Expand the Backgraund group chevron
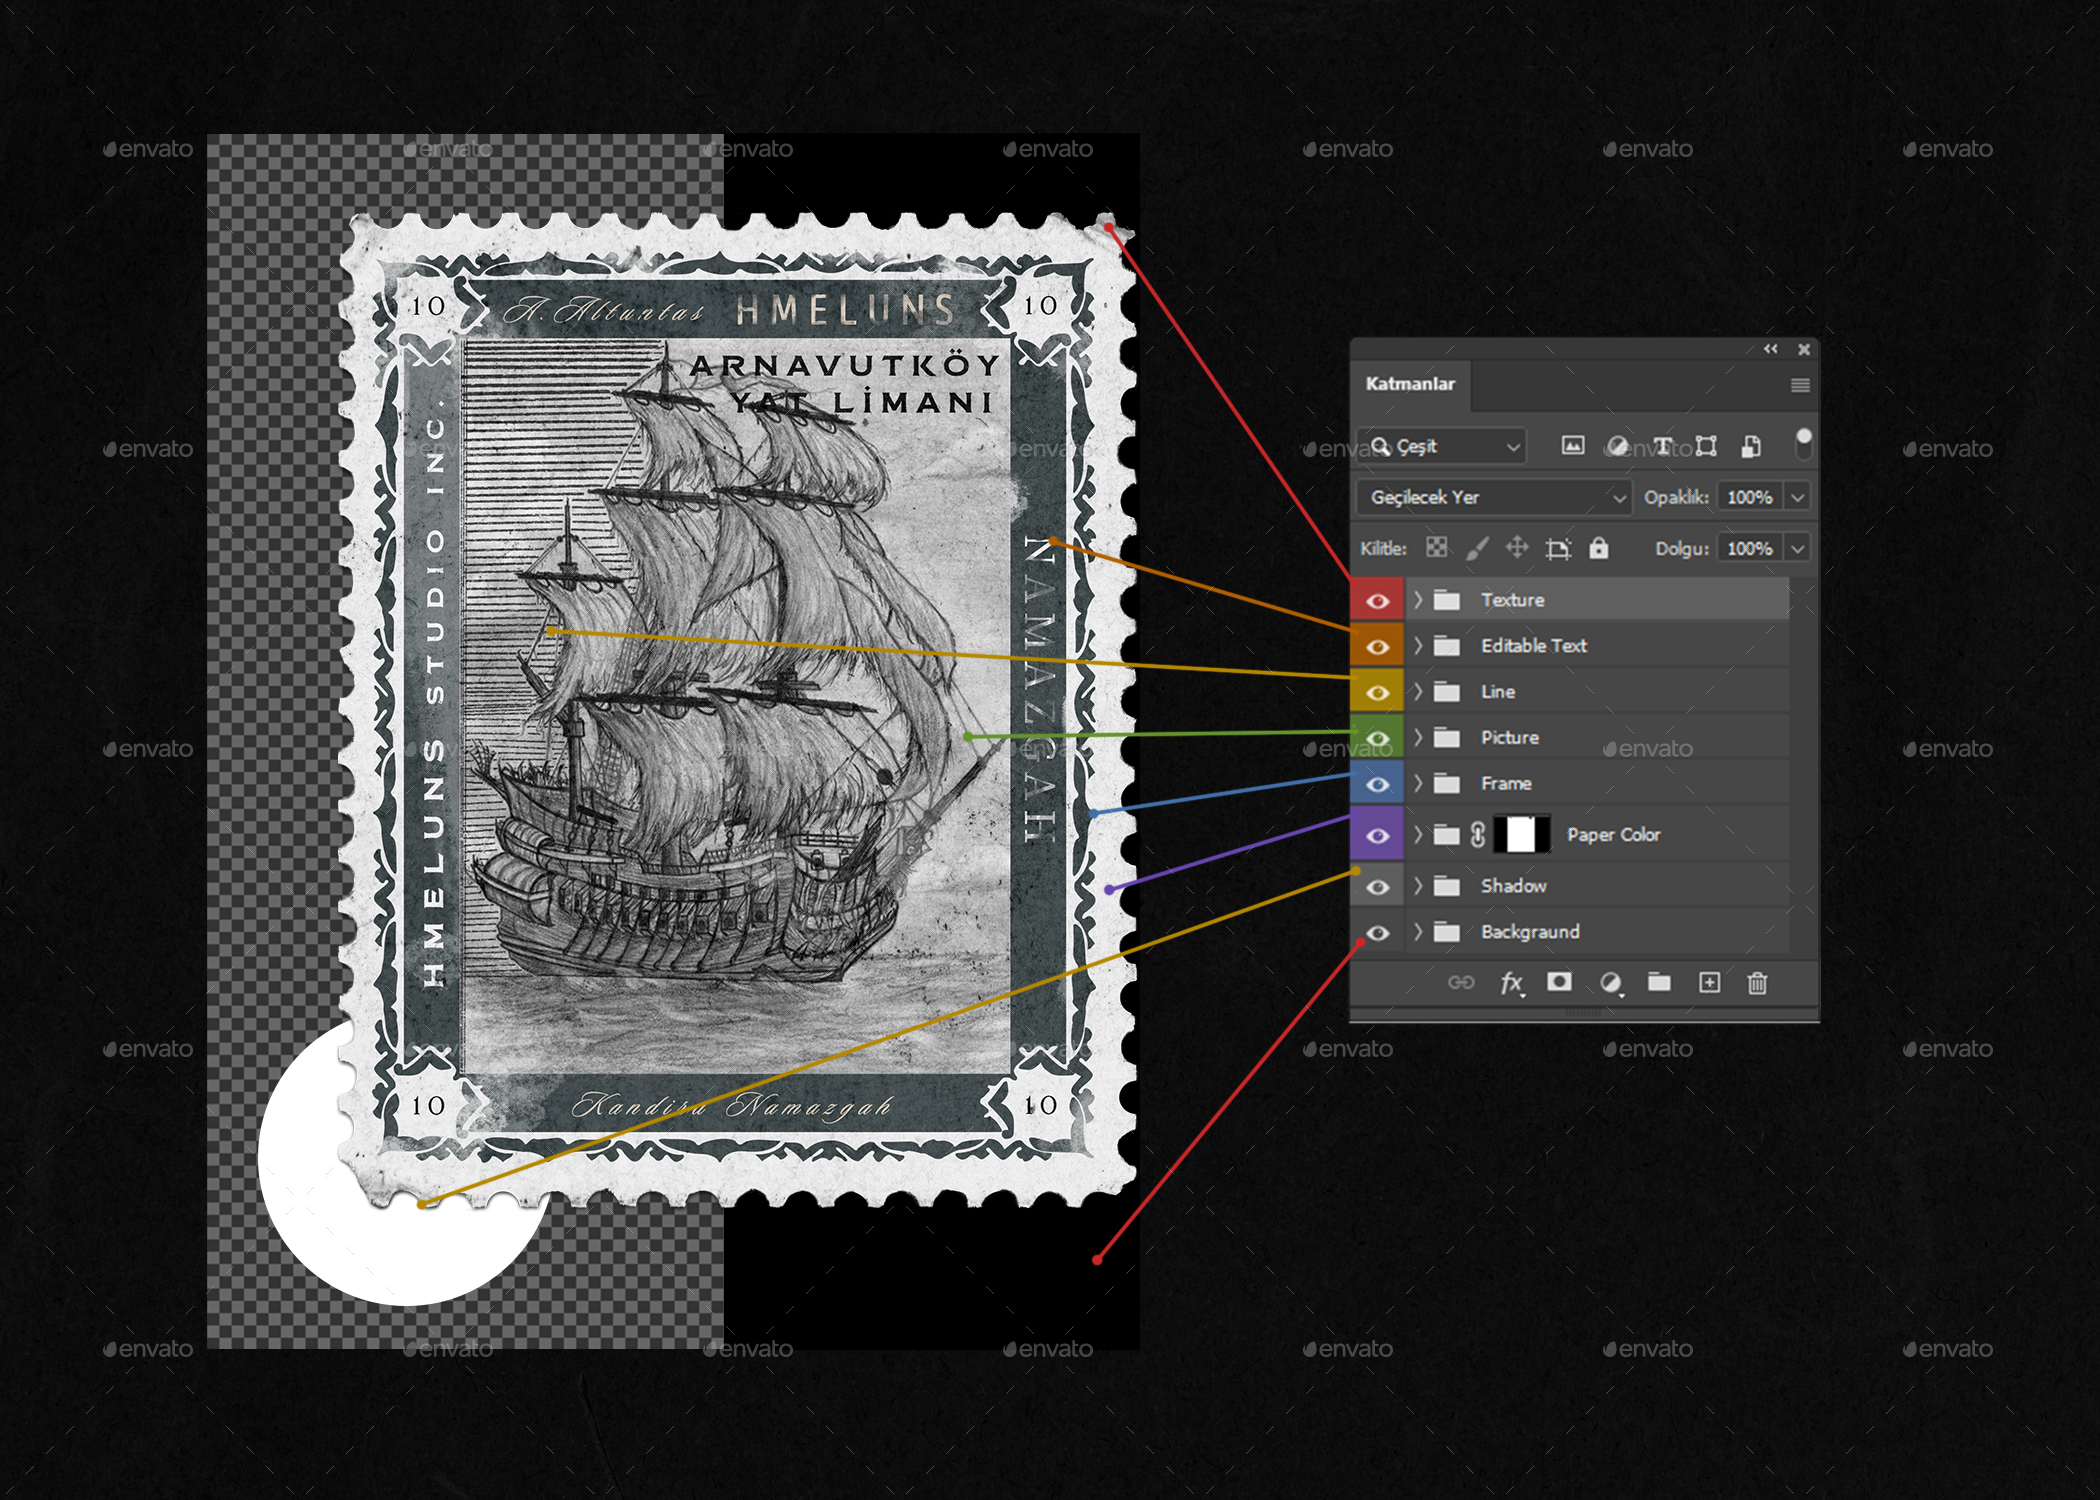Screen dimensions: 2100x1500 [1418, 931]
